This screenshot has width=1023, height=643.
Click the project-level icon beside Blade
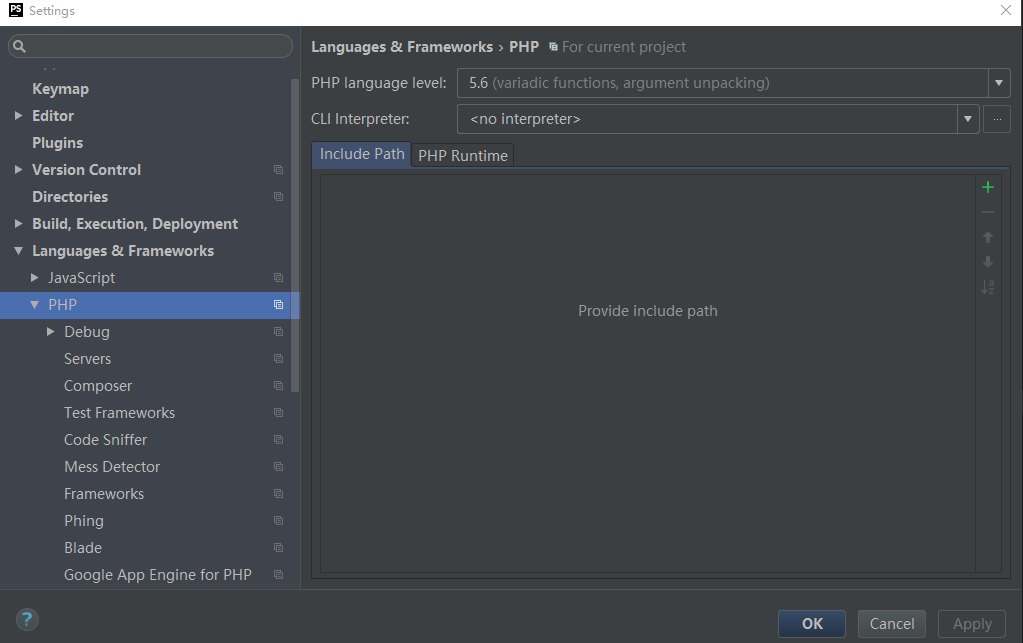click(279, 548)
